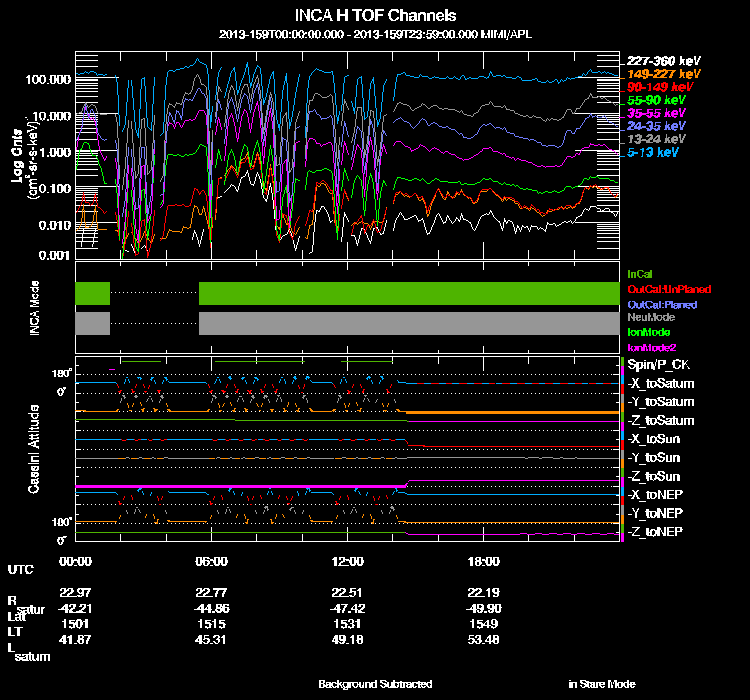The width and height of the screenshot is (750, 700).
Task: Click the 06:00 UTC time tick label
Action: point(212,561)
